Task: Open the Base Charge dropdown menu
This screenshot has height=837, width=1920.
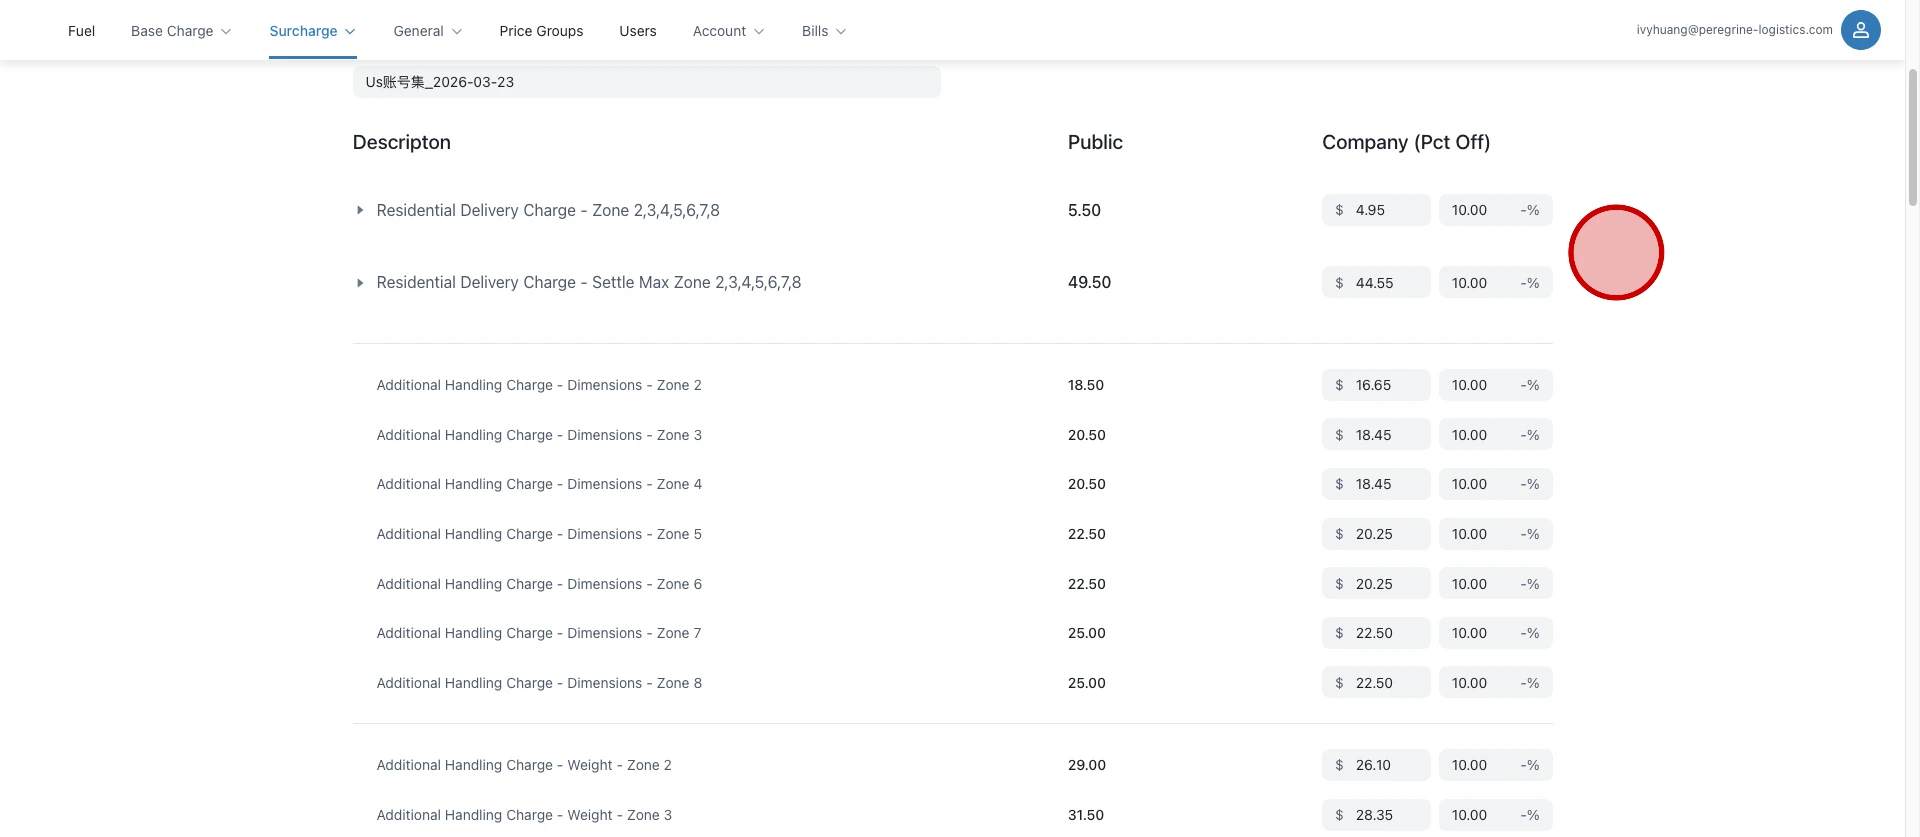Action: point(181,31)
